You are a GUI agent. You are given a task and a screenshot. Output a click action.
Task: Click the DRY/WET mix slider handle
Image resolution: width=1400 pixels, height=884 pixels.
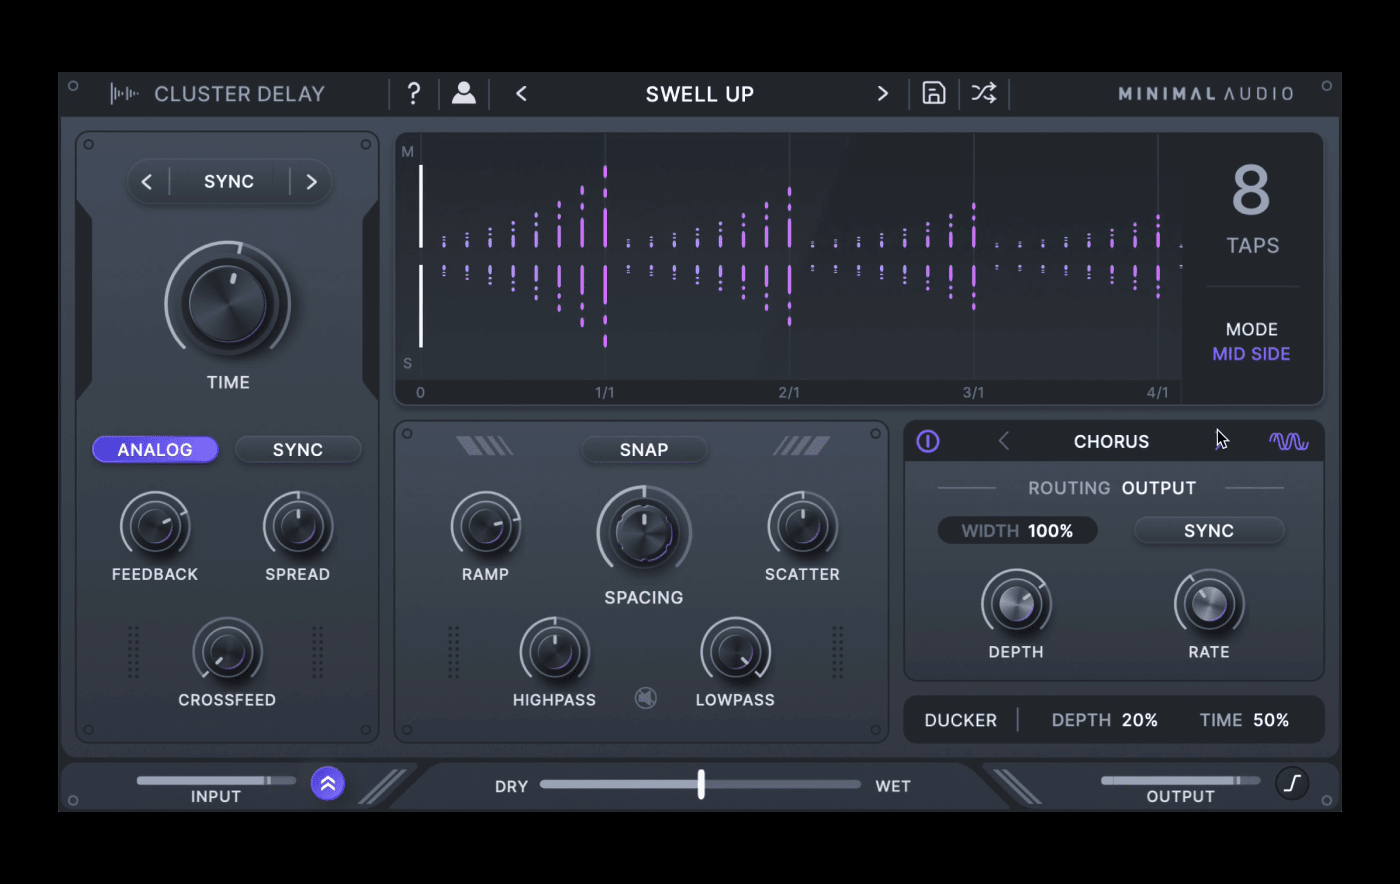(701, 784)
